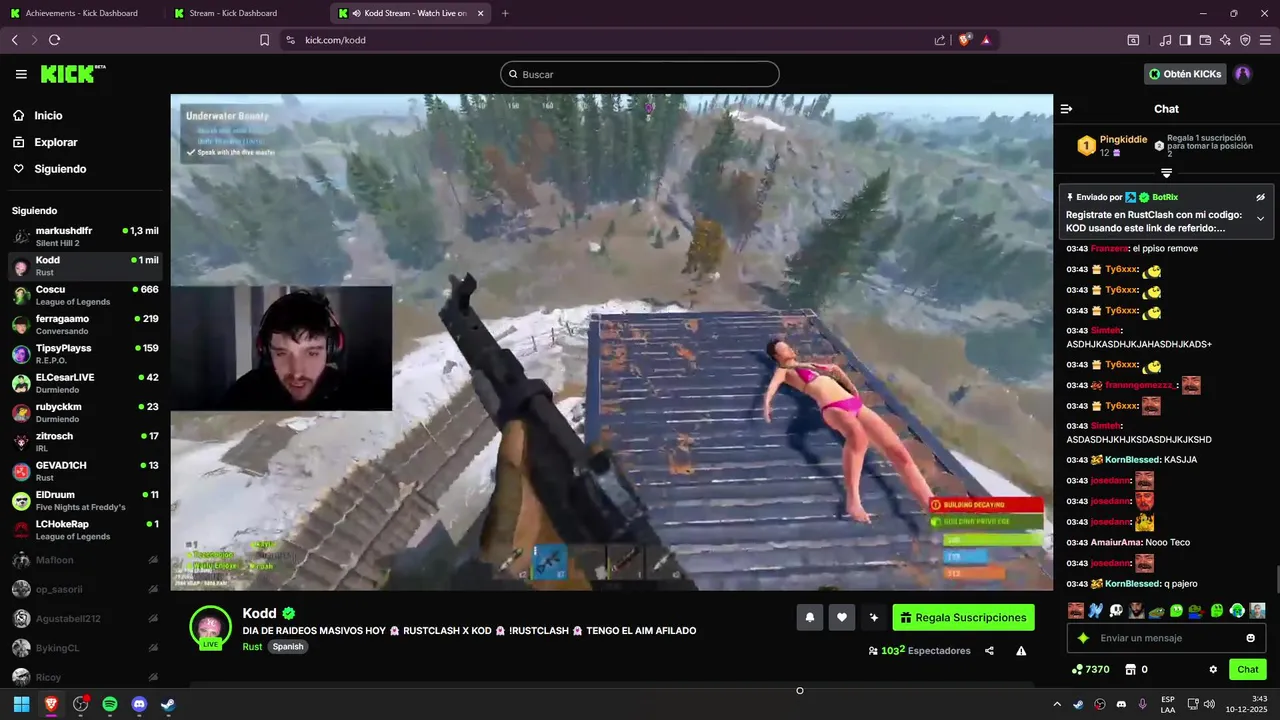
Task: Bookmark this page with bookmark icon
Action: [264, 40]
